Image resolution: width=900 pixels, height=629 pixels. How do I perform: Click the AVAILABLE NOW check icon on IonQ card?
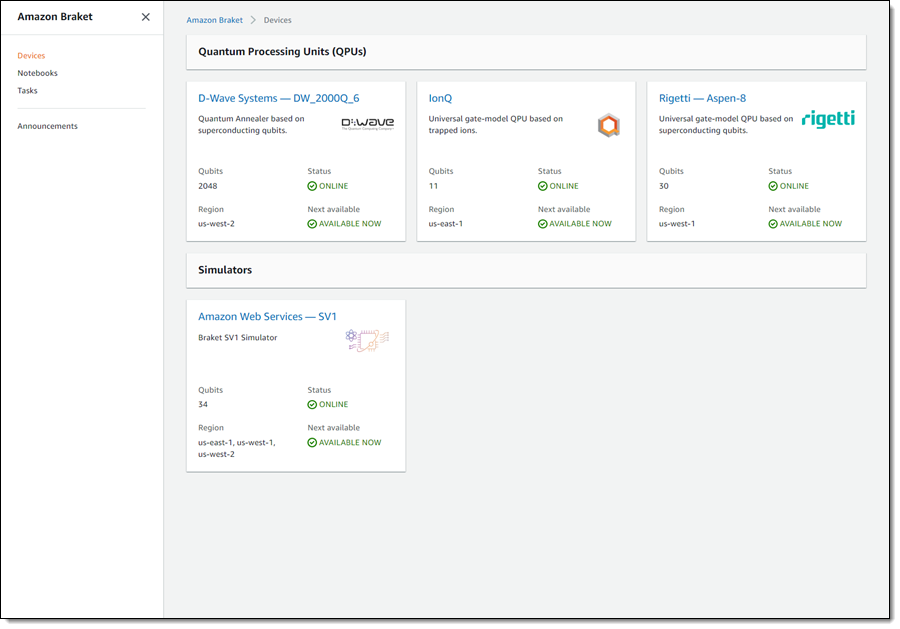(x=542, y=224)
